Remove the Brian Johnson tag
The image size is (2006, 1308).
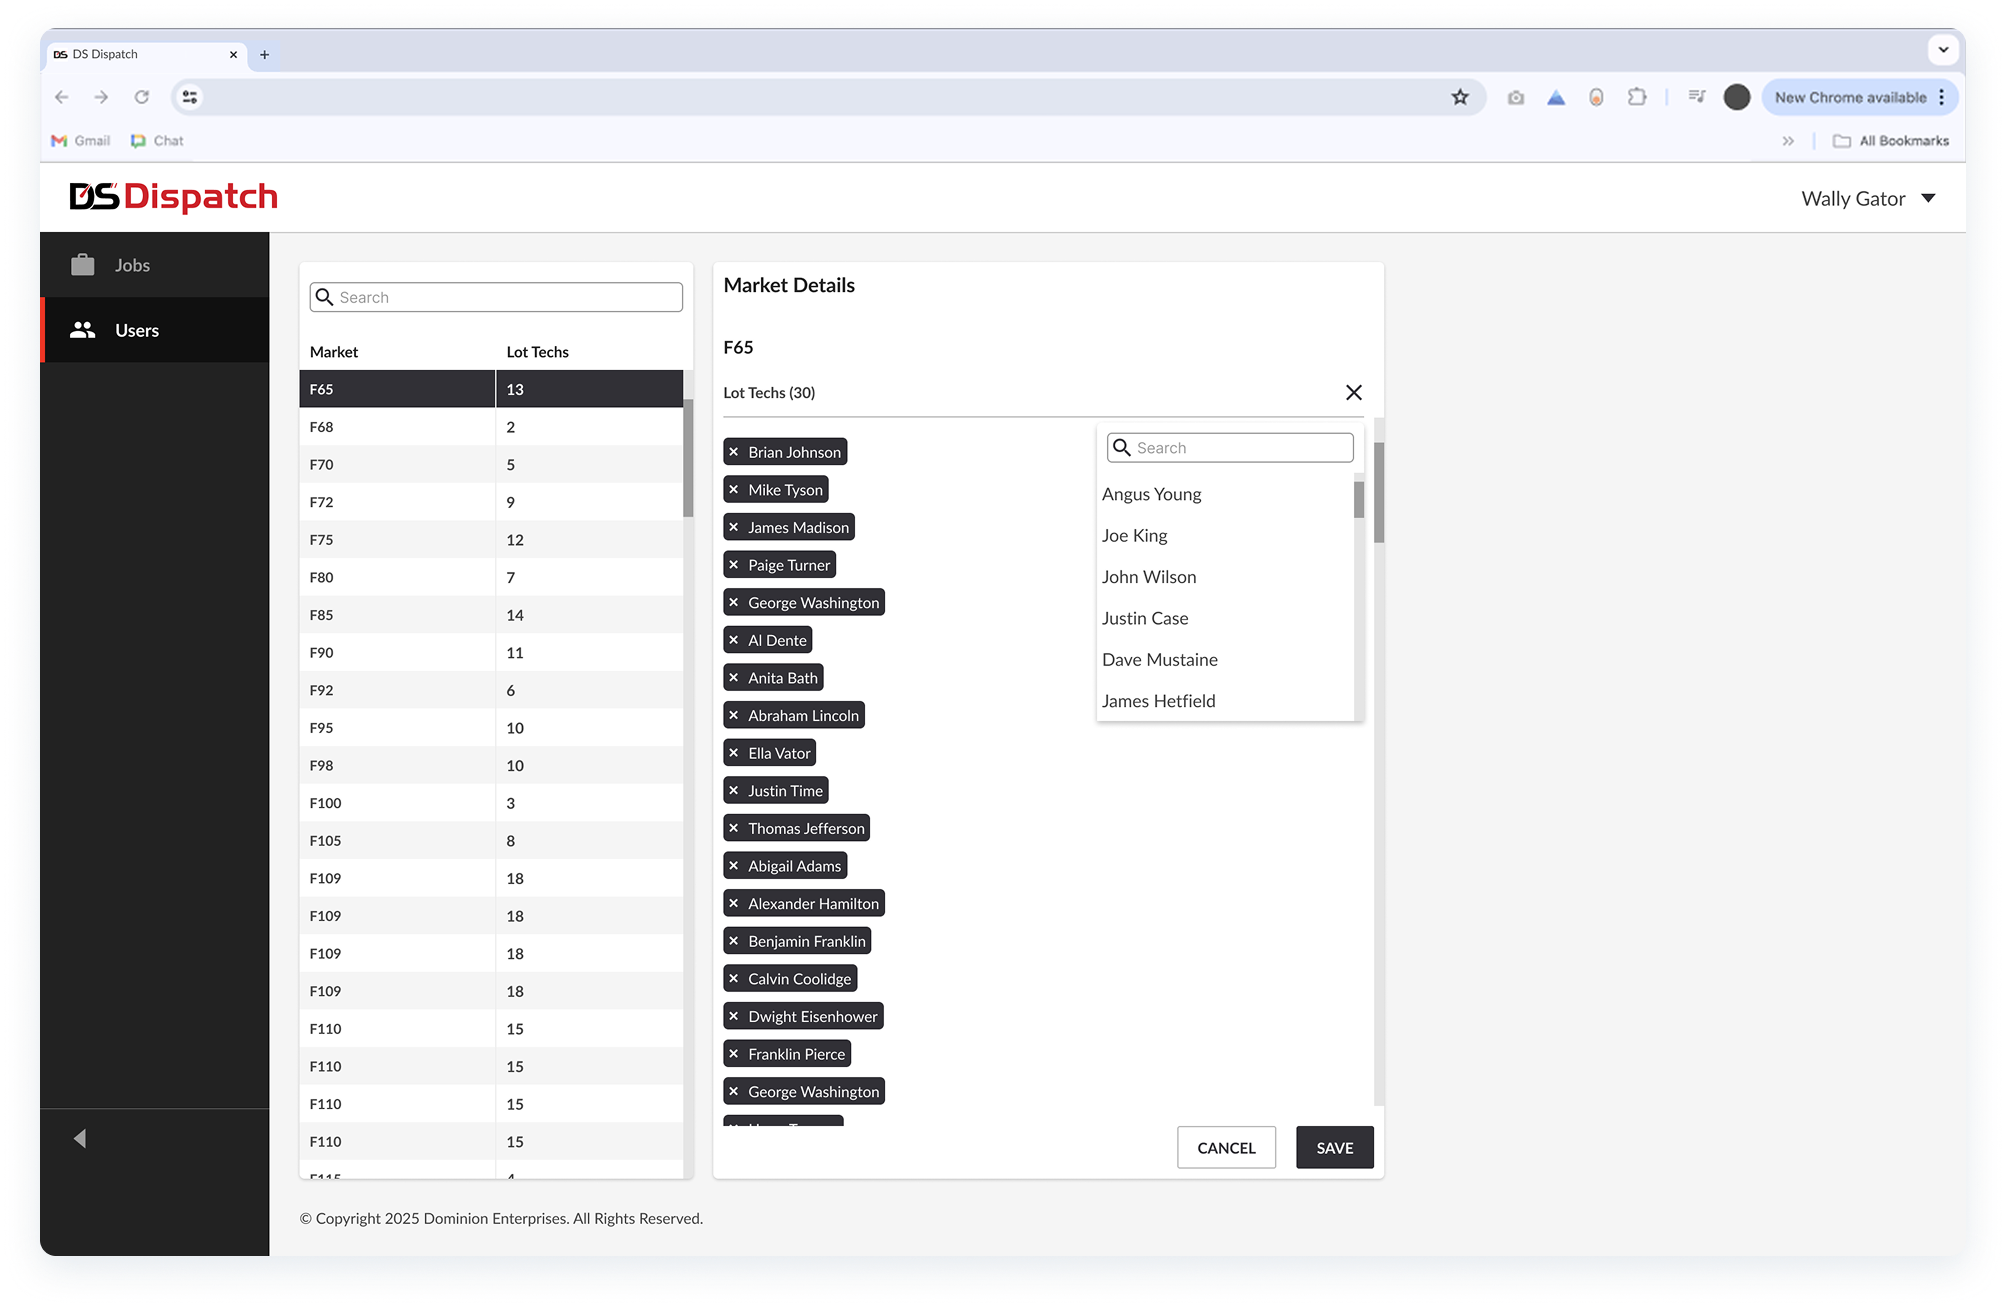pos(733,452)
